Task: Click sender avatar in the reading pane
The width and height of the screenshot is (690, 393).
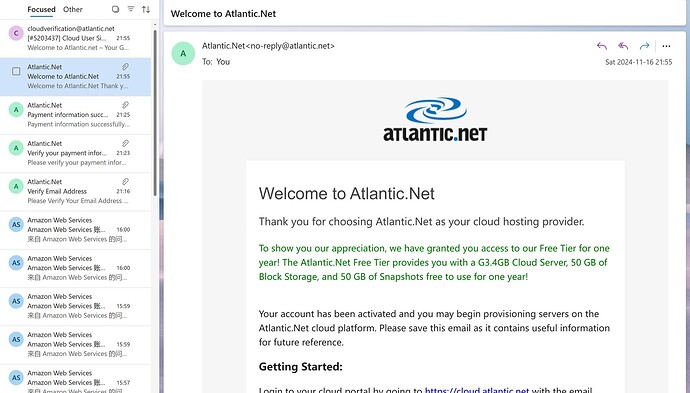Action: 183,53
